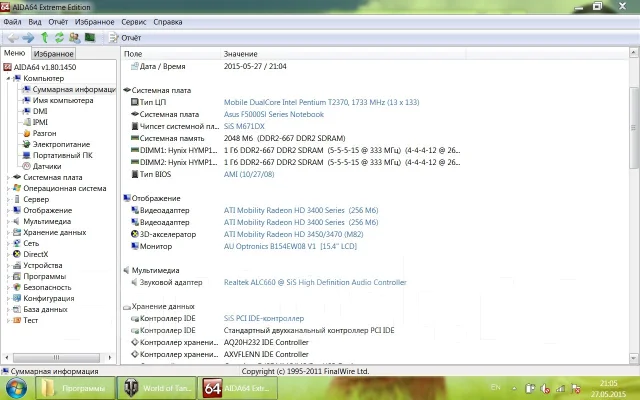Click the Безопасность shield icon
Viewport: 640px width, 400px height.
[x=17, y=287]
